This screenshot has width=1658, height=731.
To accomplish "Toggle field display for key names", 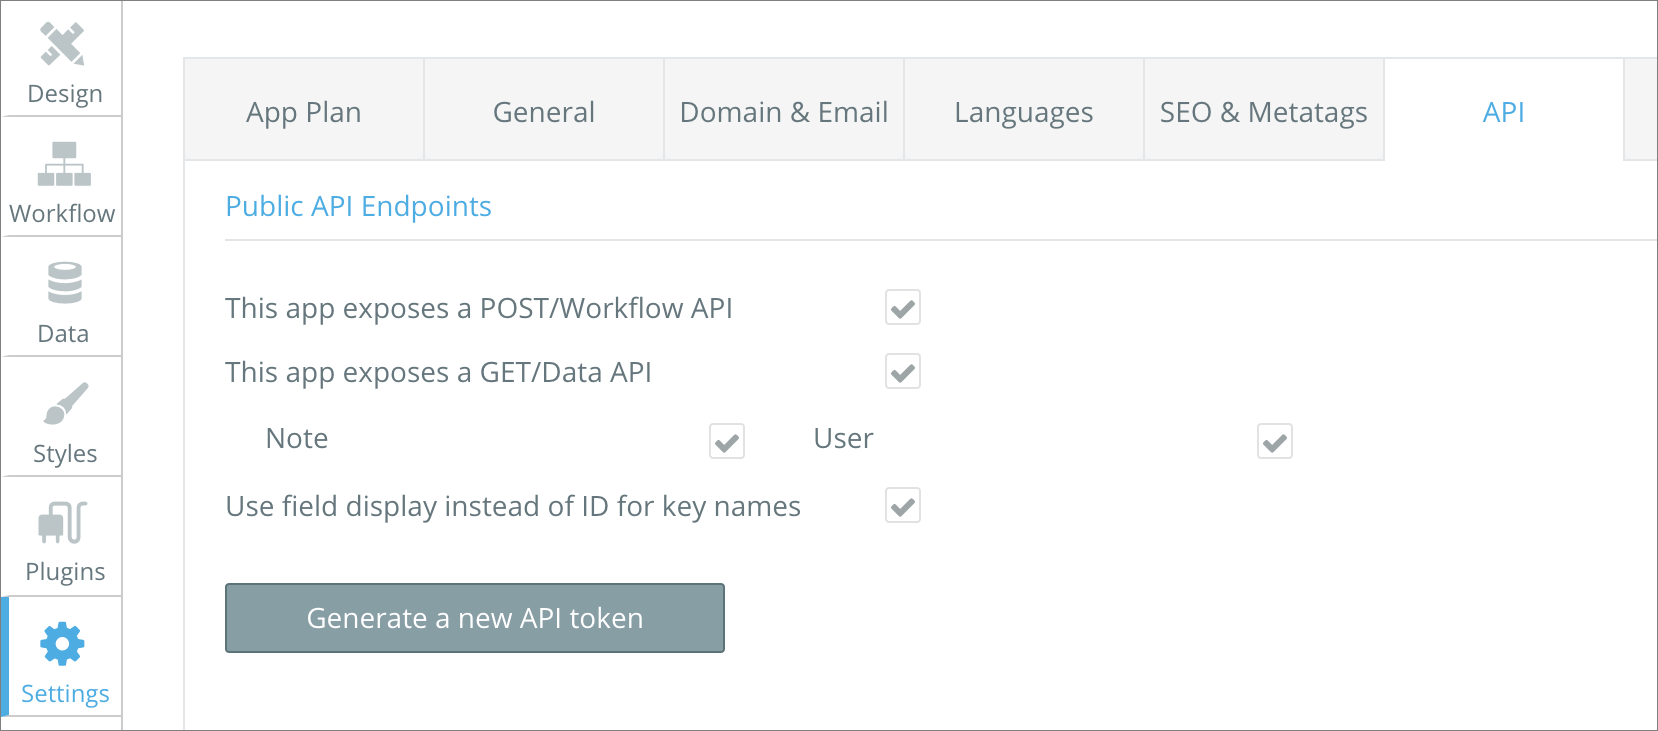I will [902, 506].
